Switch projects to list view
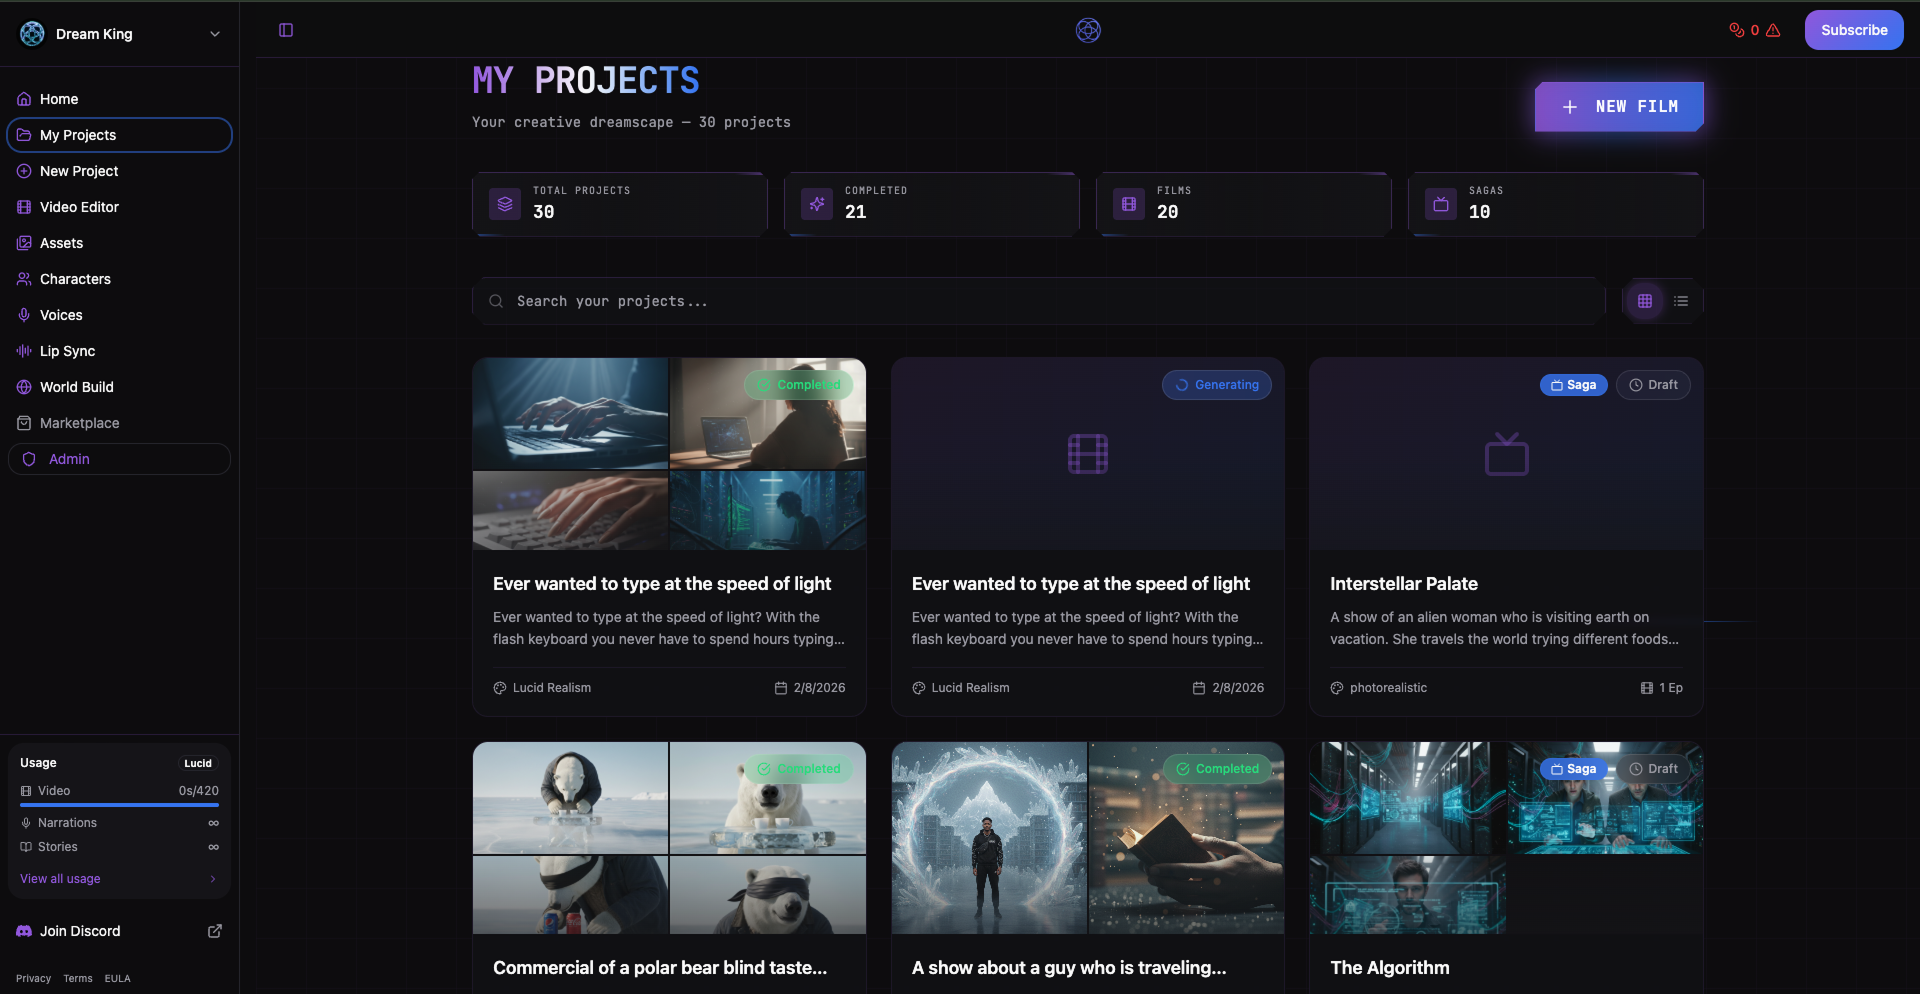Image resolution: width=1920 pixels, height=994 pixels. [1681, 301]
